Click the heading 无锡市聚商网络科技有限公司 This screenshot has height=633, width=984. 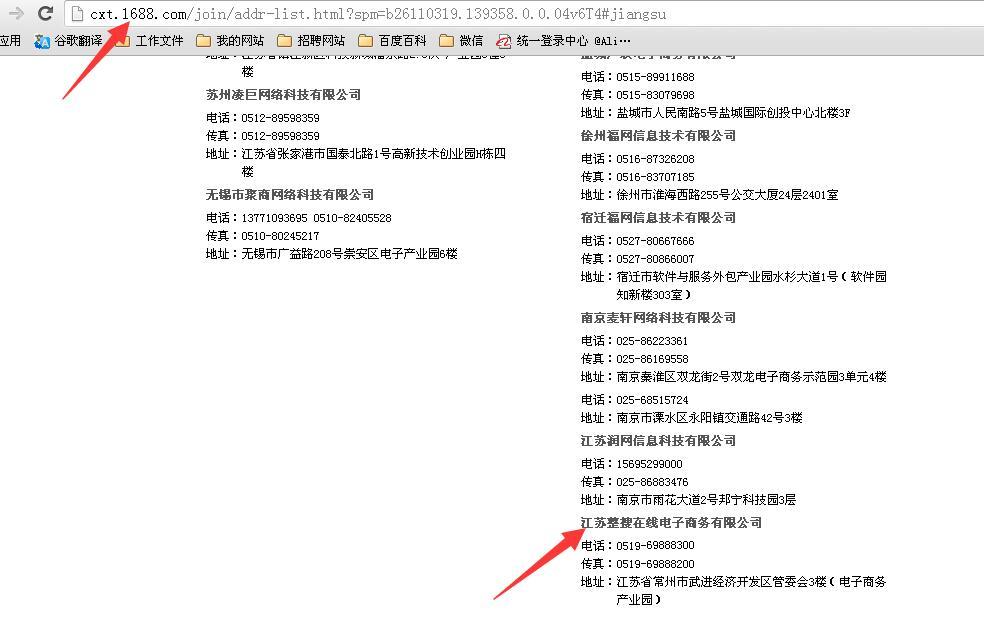click(x=290, y=195)
